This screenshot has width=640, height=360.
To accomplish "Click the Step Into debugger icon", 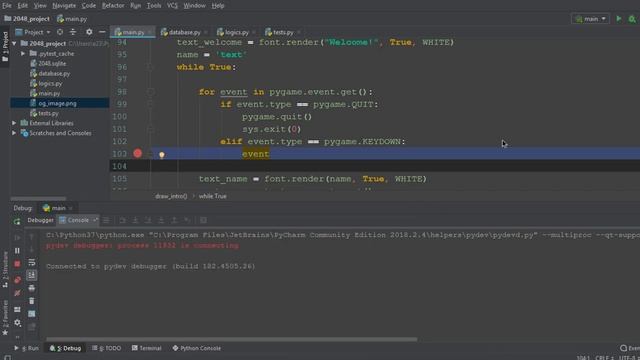I will click(136, 220).
